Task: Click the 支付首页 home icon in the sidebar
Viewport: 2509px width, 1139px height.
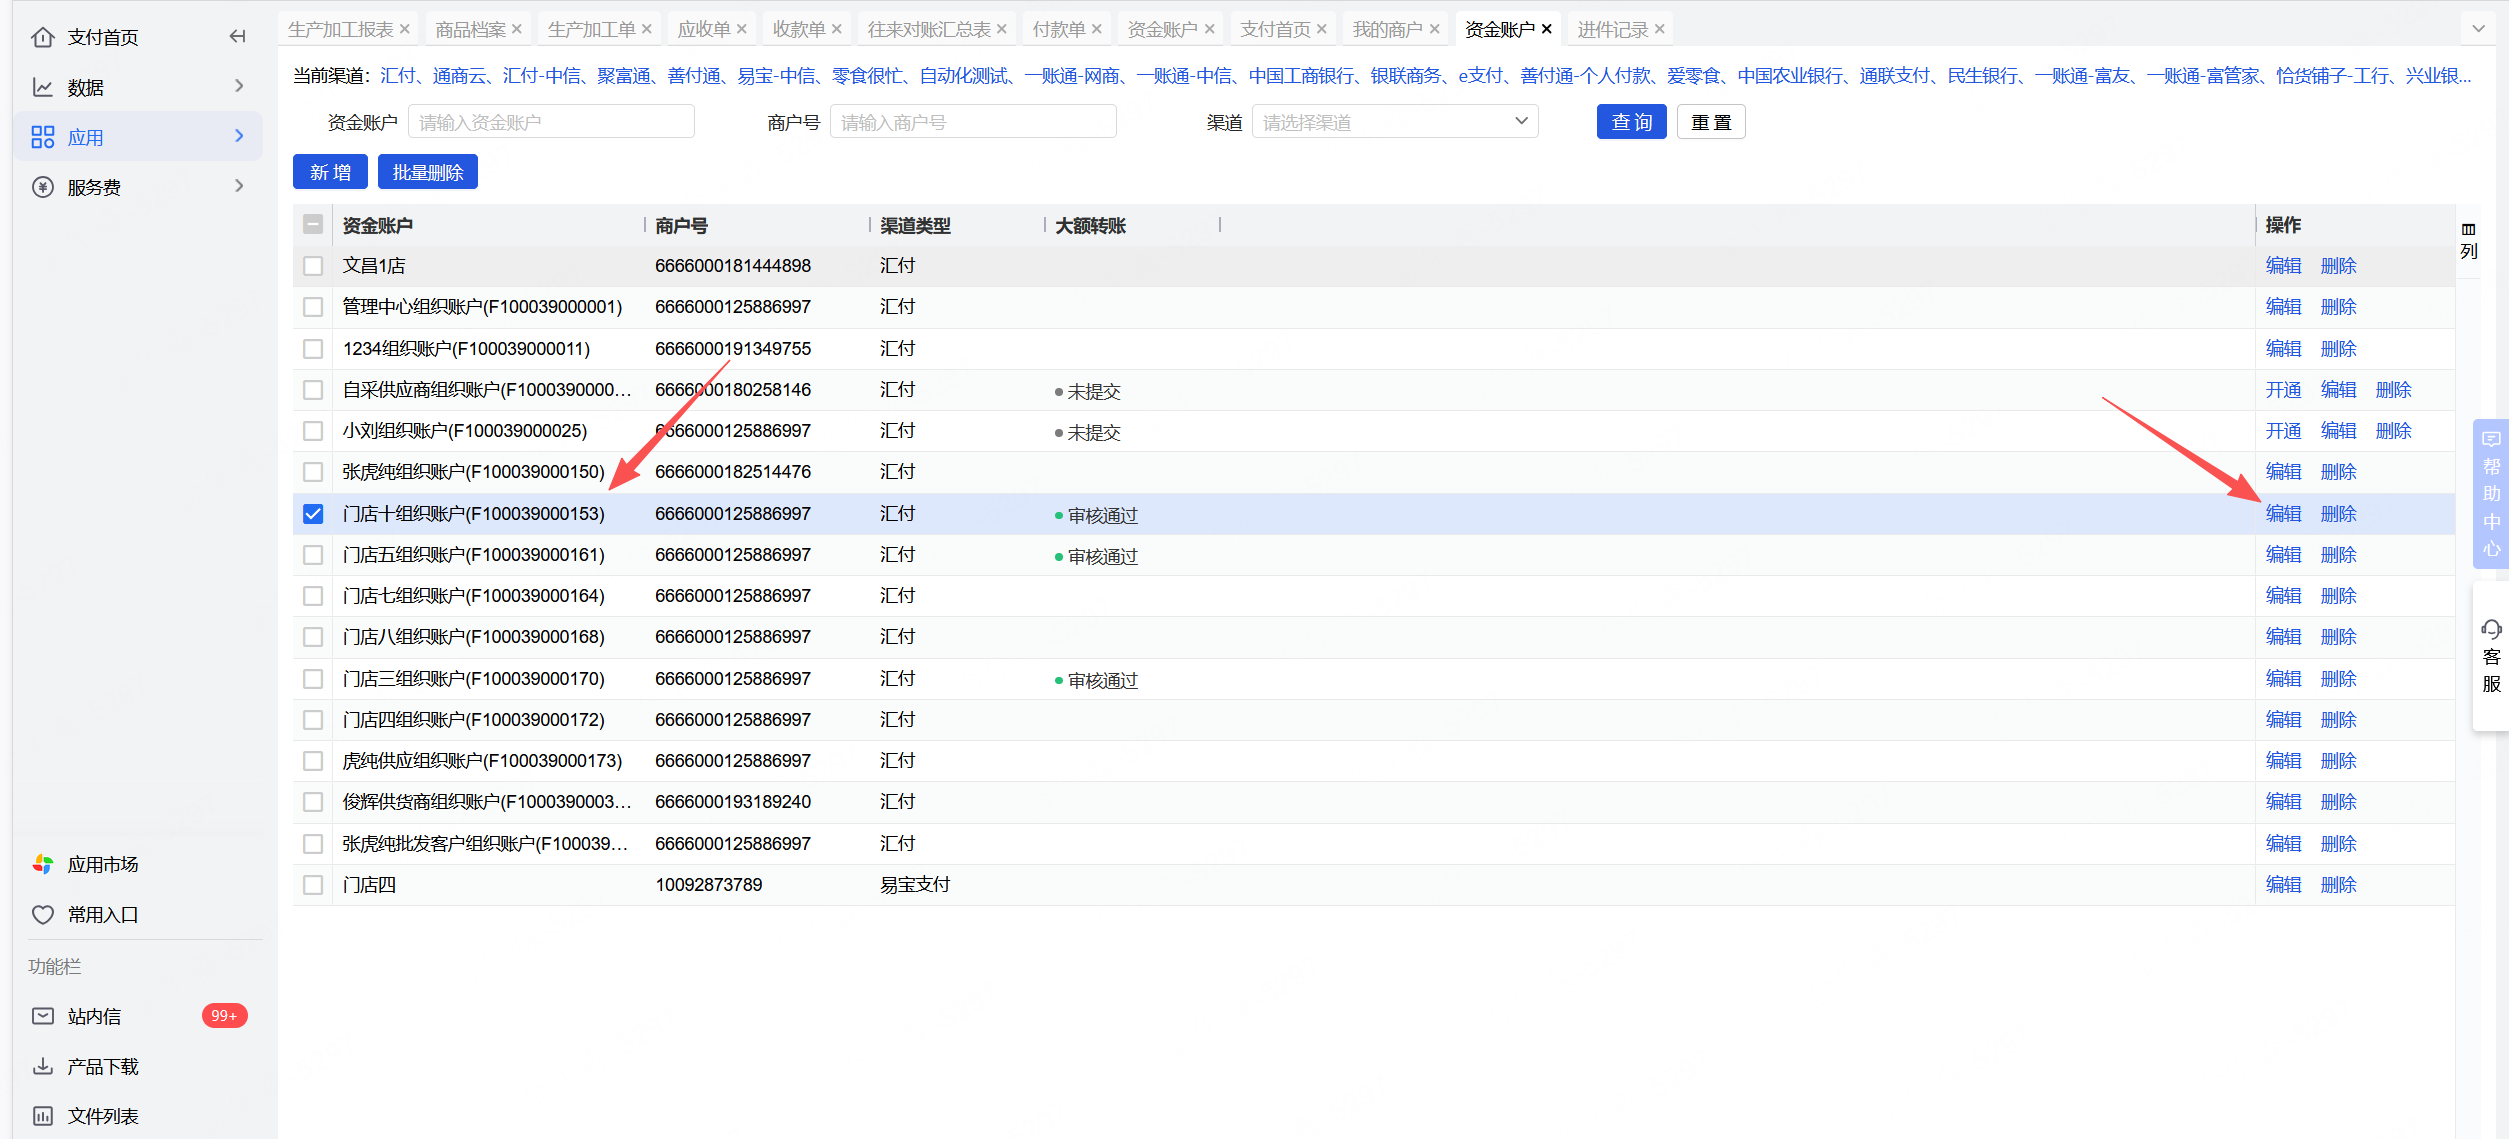Action: tap(42, 37)
